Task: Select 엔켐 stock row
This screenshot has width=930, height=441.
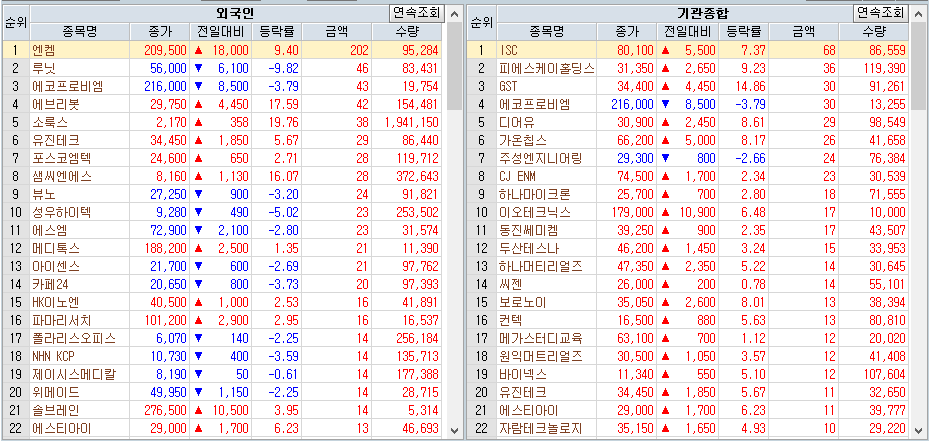Action: (x=222, y=50)
